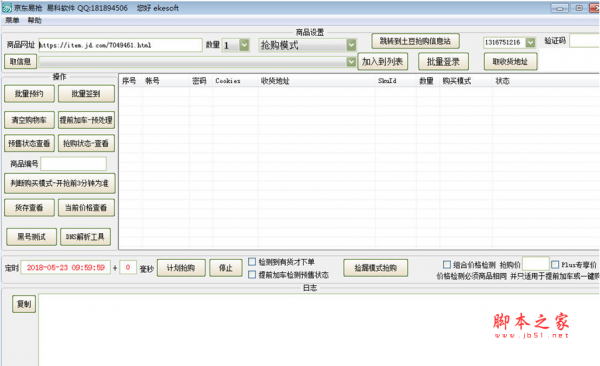The image size is (600, 366).
Task: Click the 毫秒 offset input field
Action: tap(128, 267)
